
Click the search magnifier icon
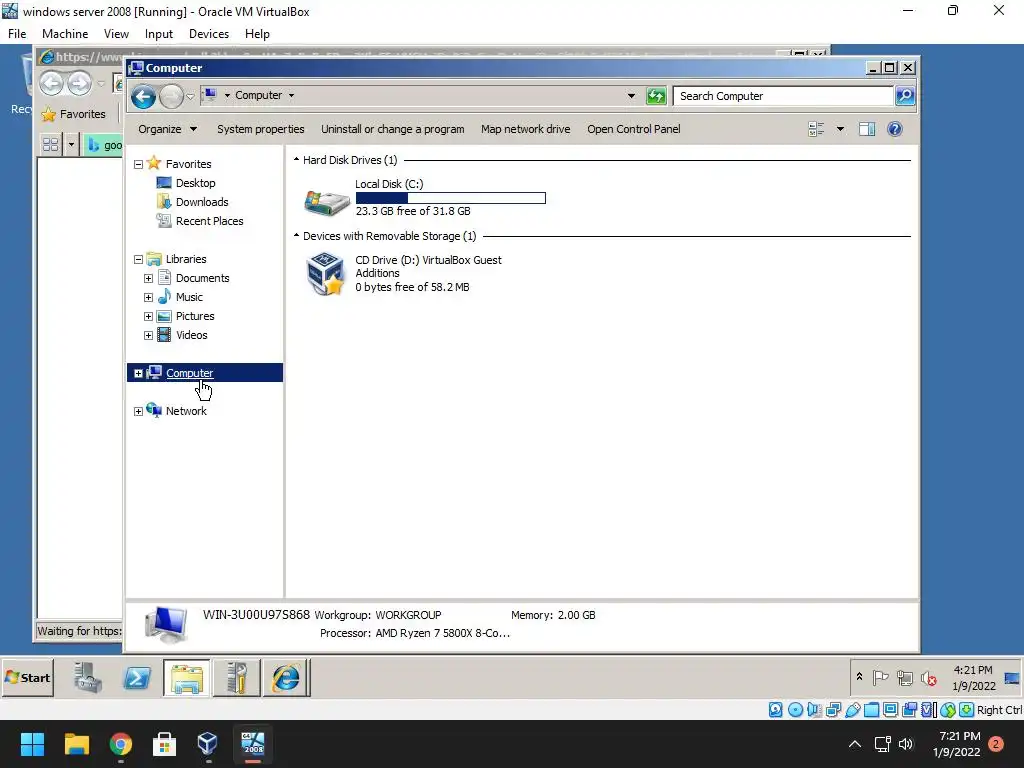[904, 96]
